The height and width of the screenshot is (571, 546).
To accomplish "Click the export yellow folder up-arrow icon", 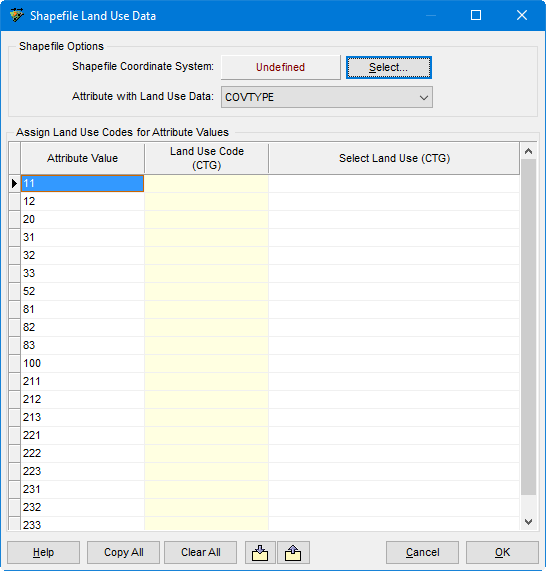I will click(x=293, y=552).
